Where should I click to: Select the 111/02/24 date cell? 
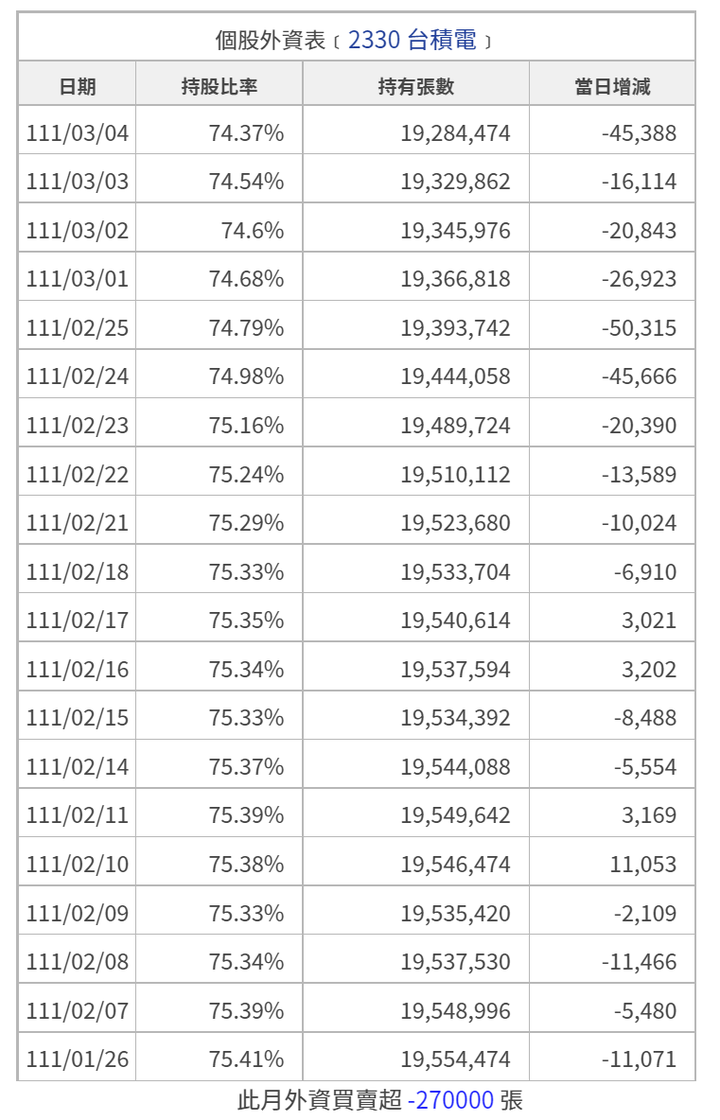(x=77, y=377)
